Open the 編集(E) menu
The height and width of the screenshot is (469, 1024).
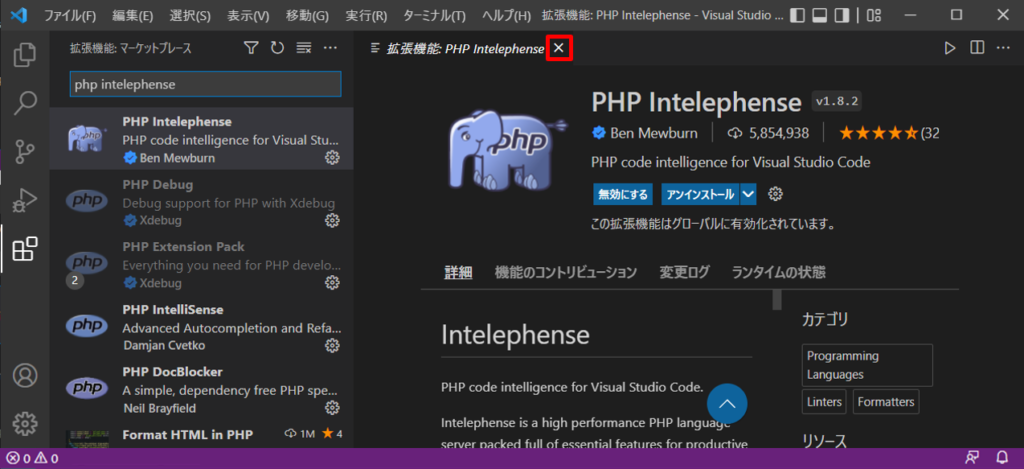coord(133,15)
